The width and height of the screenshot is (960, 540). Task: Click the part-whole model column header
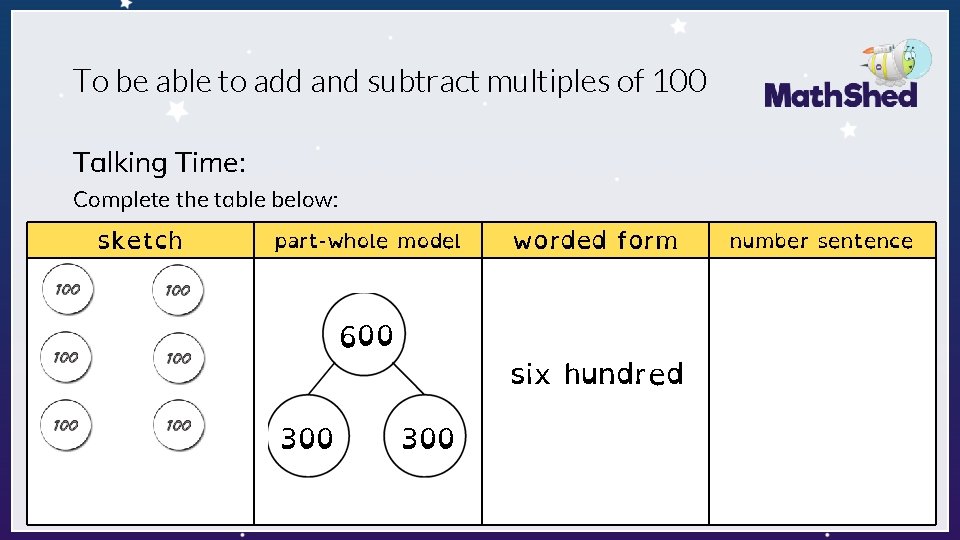[368, 240]
